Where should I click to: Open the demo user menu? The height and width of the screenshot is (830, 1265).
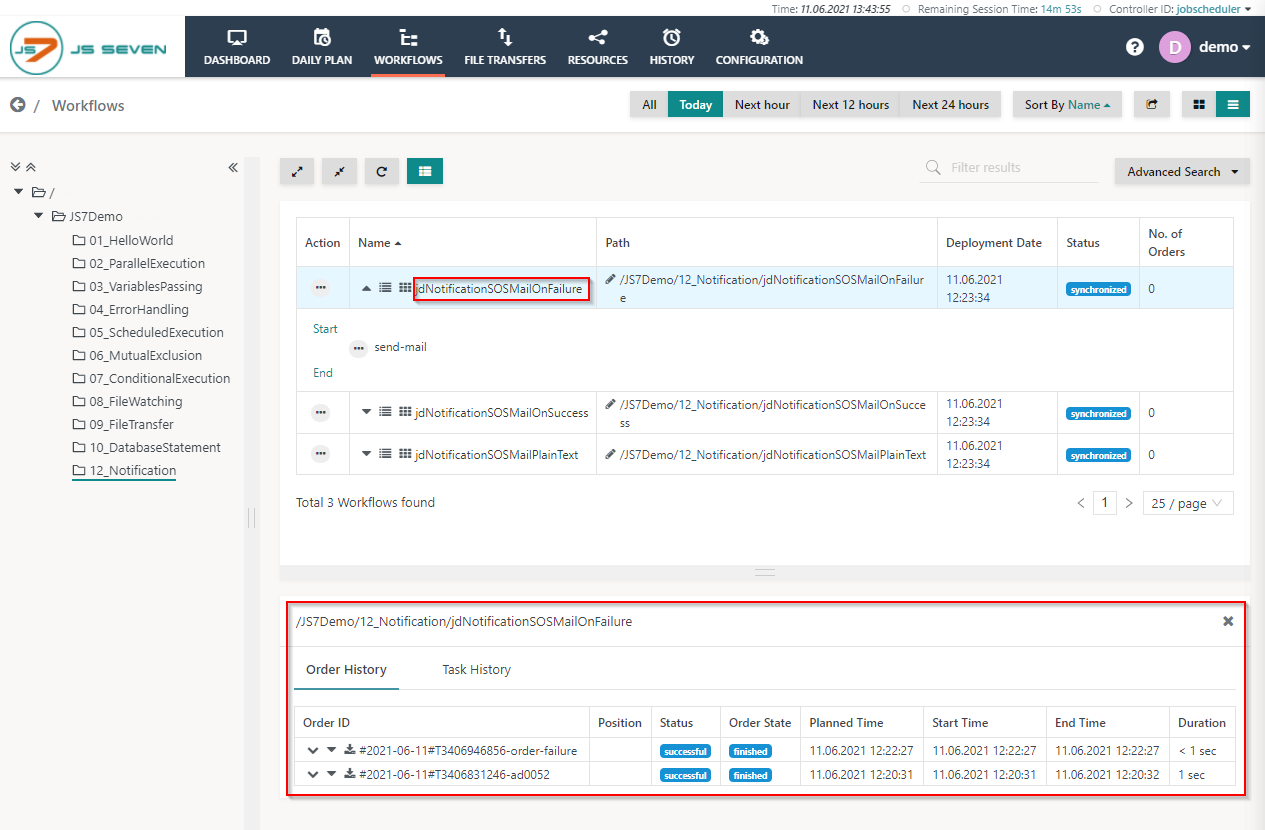[x=1205, y=47]
